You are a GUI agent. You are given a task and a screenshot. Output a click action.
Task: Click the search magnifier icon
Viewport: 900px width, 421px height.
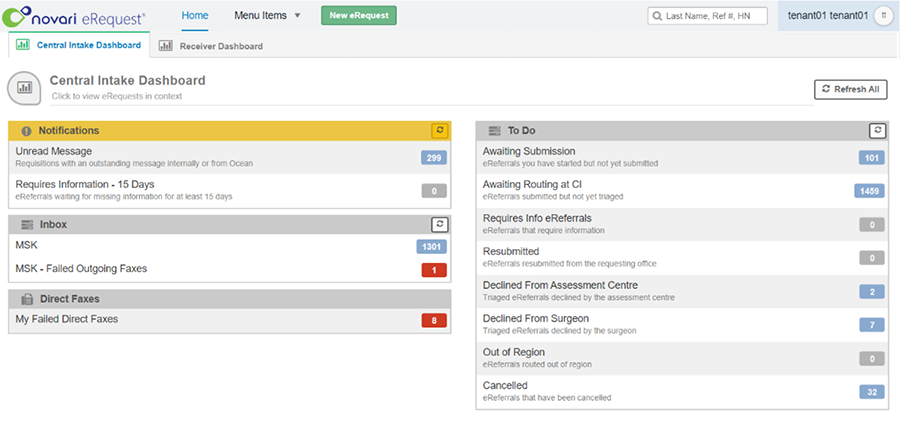pyautogui.click(x=657, y=16)
